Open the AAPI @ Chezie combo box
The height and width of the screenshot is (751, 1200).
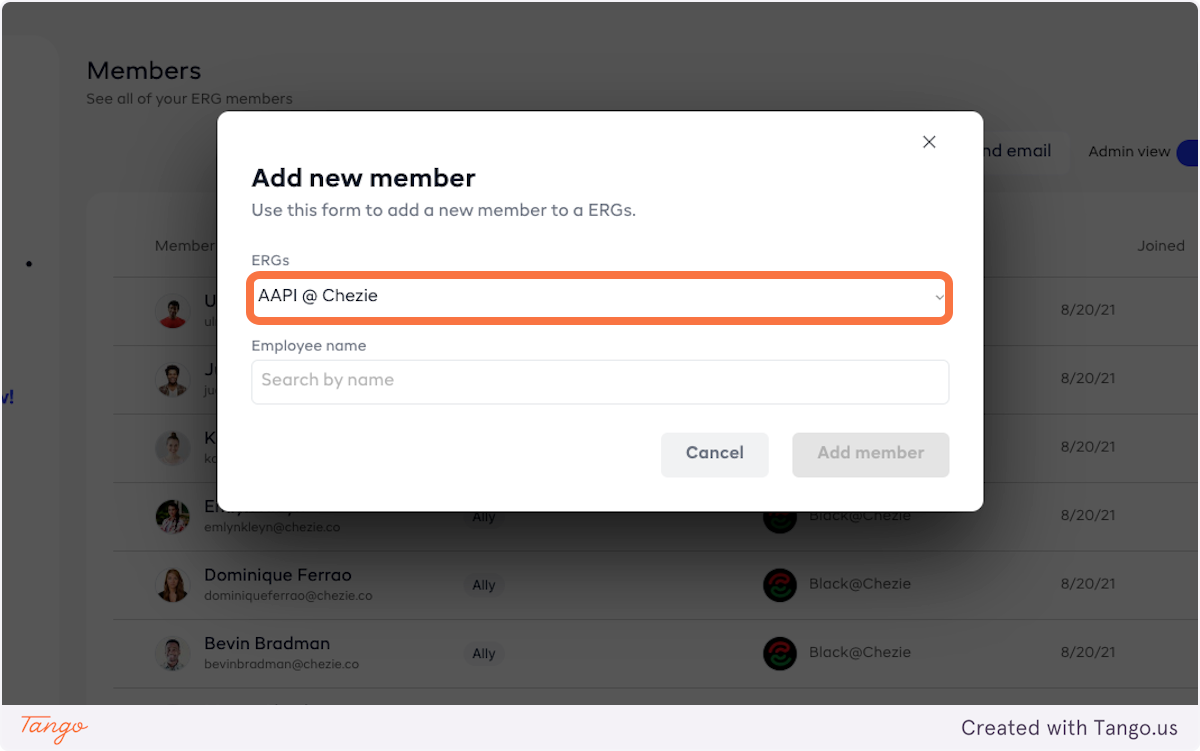[598, 297]
